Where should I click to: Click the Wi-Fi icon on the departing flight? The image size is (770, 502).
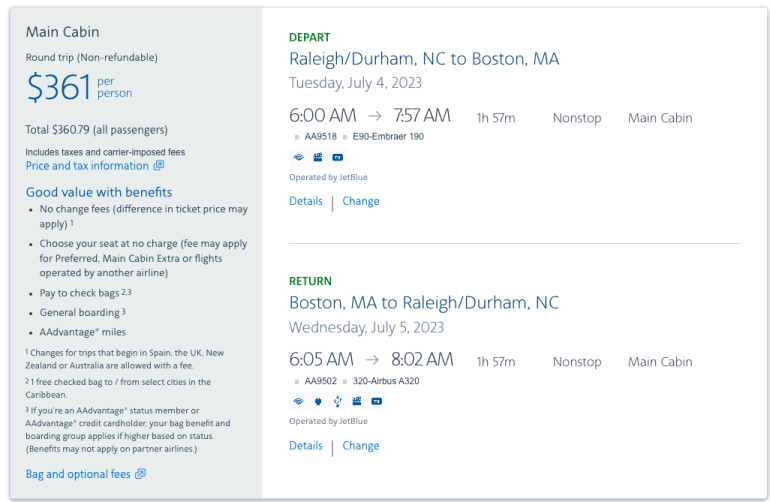tap(298, 157)
